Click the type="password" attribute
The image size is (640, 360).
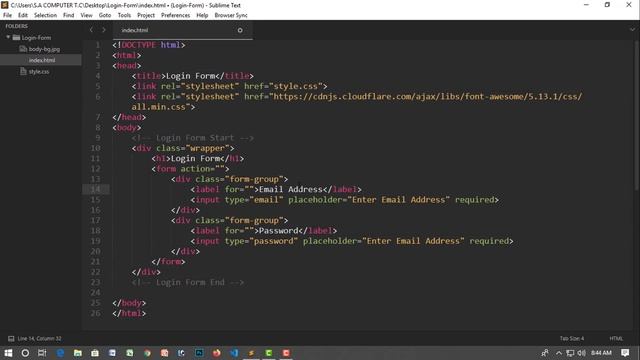[261, 241]
